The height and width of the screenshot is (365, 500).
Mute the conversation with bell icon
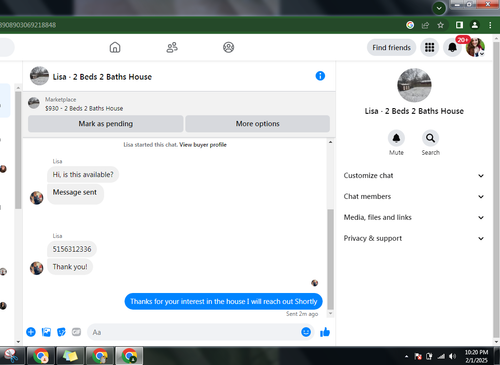(x=396, y=138)
